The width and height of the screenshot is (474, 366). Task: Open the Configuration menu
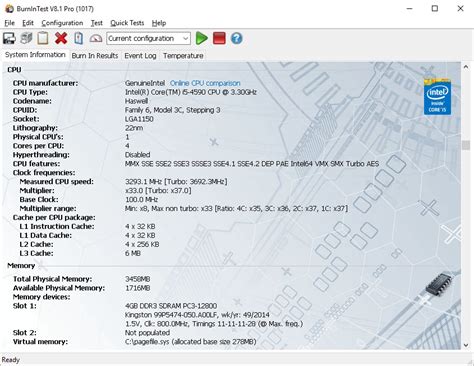62,23
